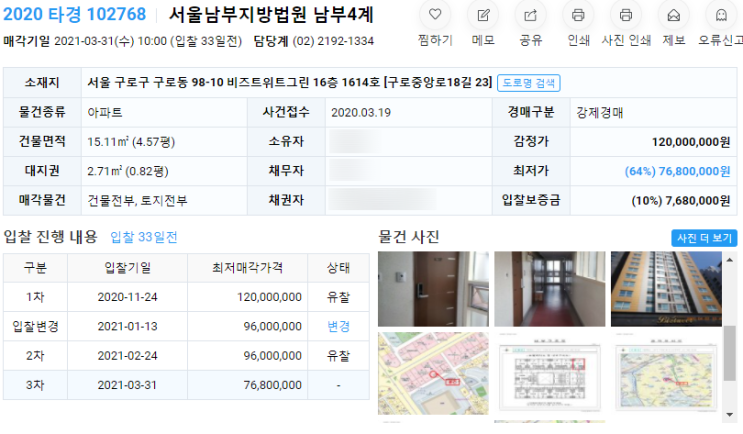Click the 입찰기일 column header
This screenshot has height=434, width=743.
coord(127,268)
